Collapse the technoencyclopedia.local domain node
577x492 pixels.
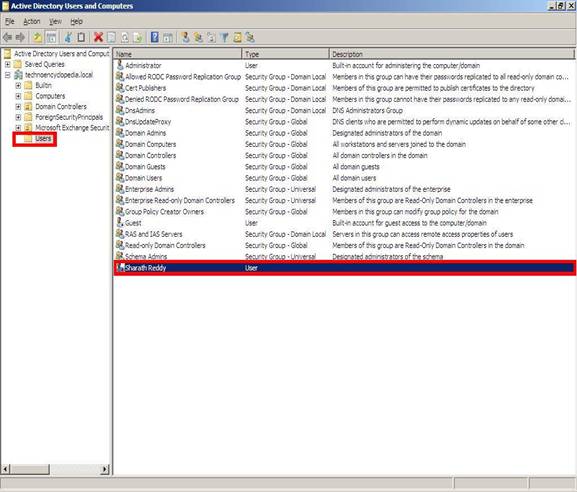coord(7,75)
